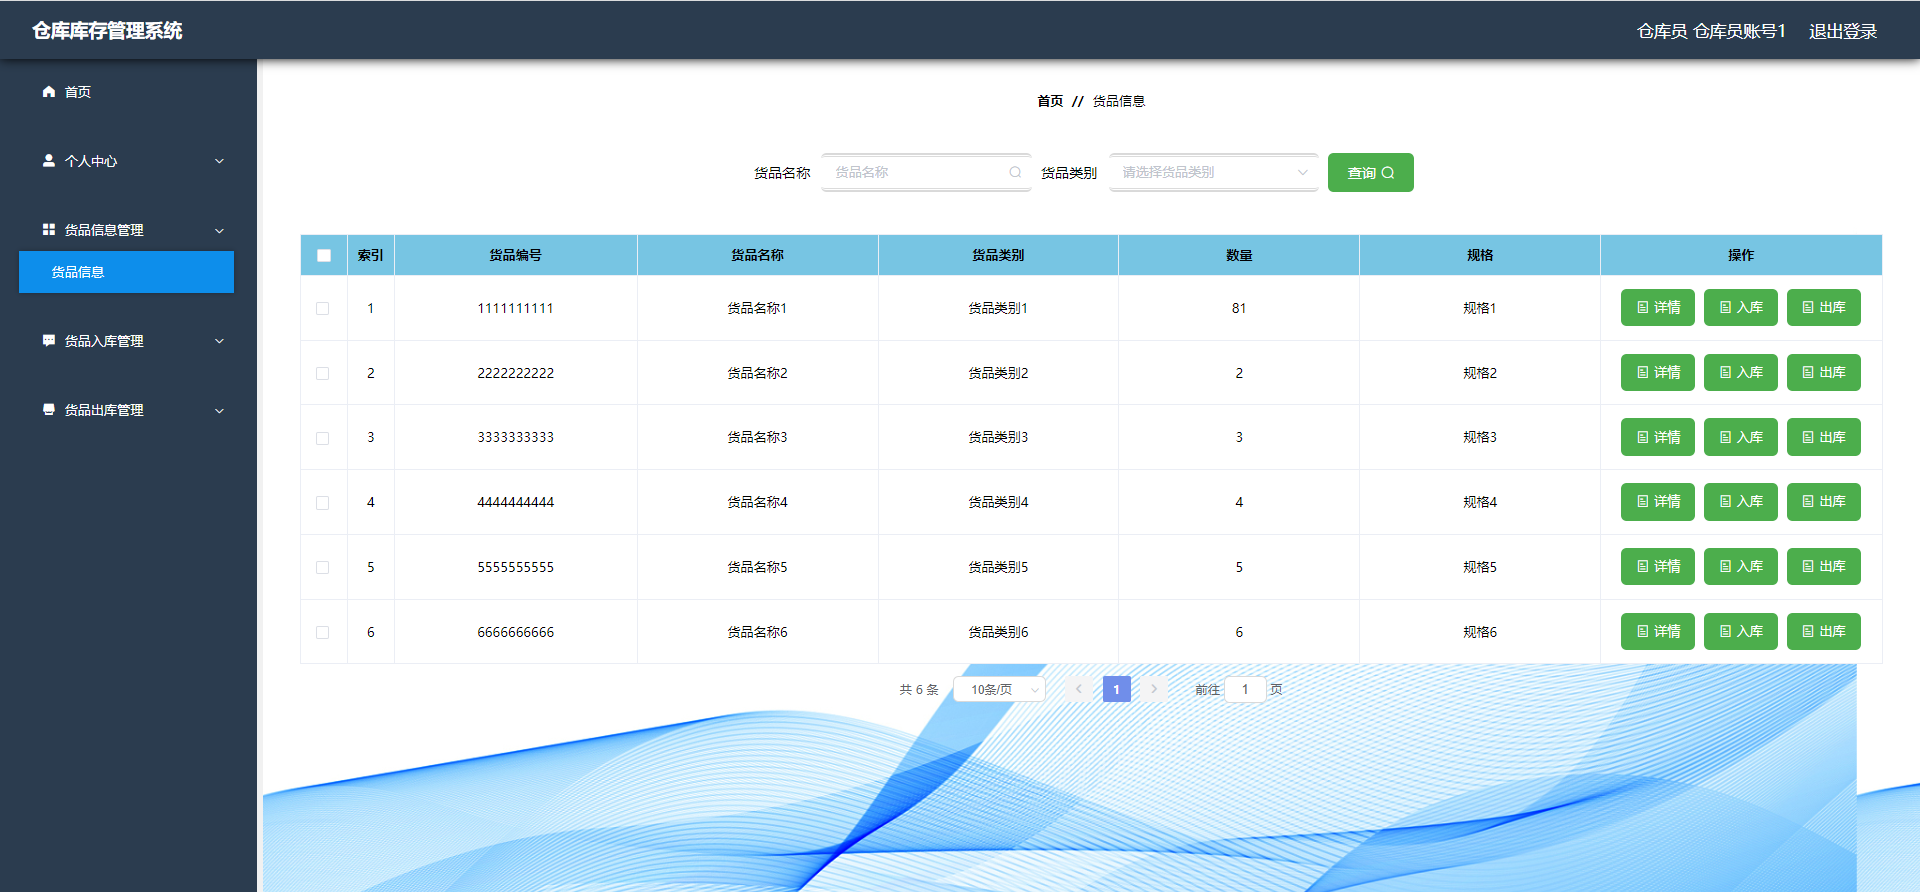Click the person icon beside 个人中心
The image size is (1920, 892).
point(48,160)
